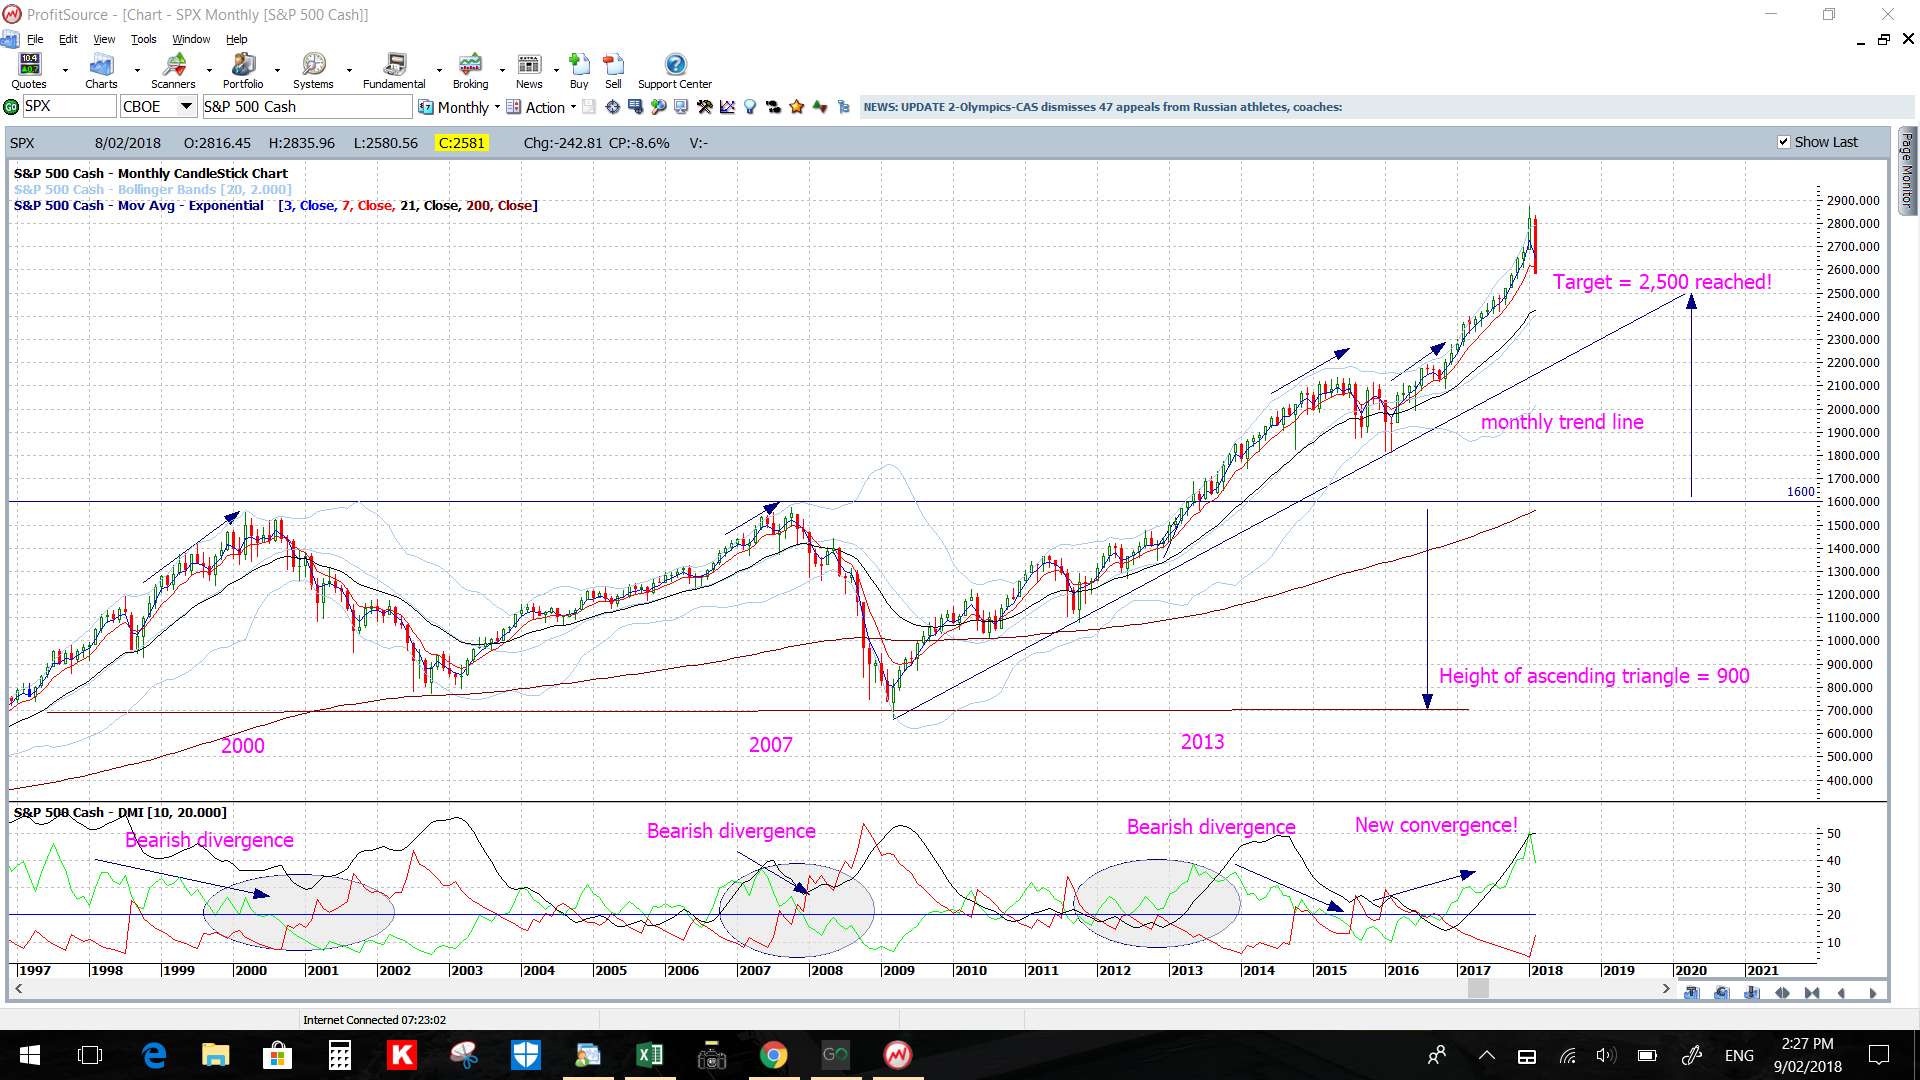Click the C chart tool below the chart
Screen dimensions: 1920x1080
pyautogui.click(x=1722, y=993)
